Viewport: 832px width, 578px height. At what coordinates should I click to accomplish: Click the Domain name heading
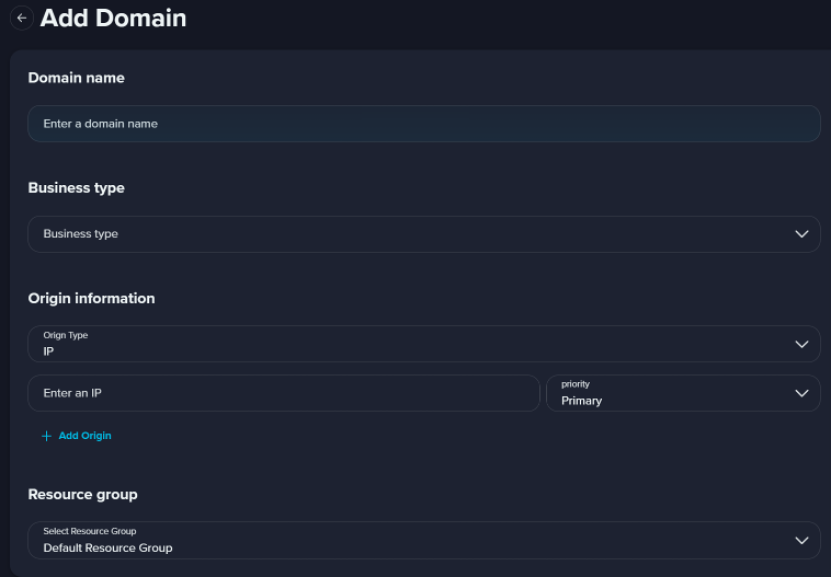tap(76, 78)
